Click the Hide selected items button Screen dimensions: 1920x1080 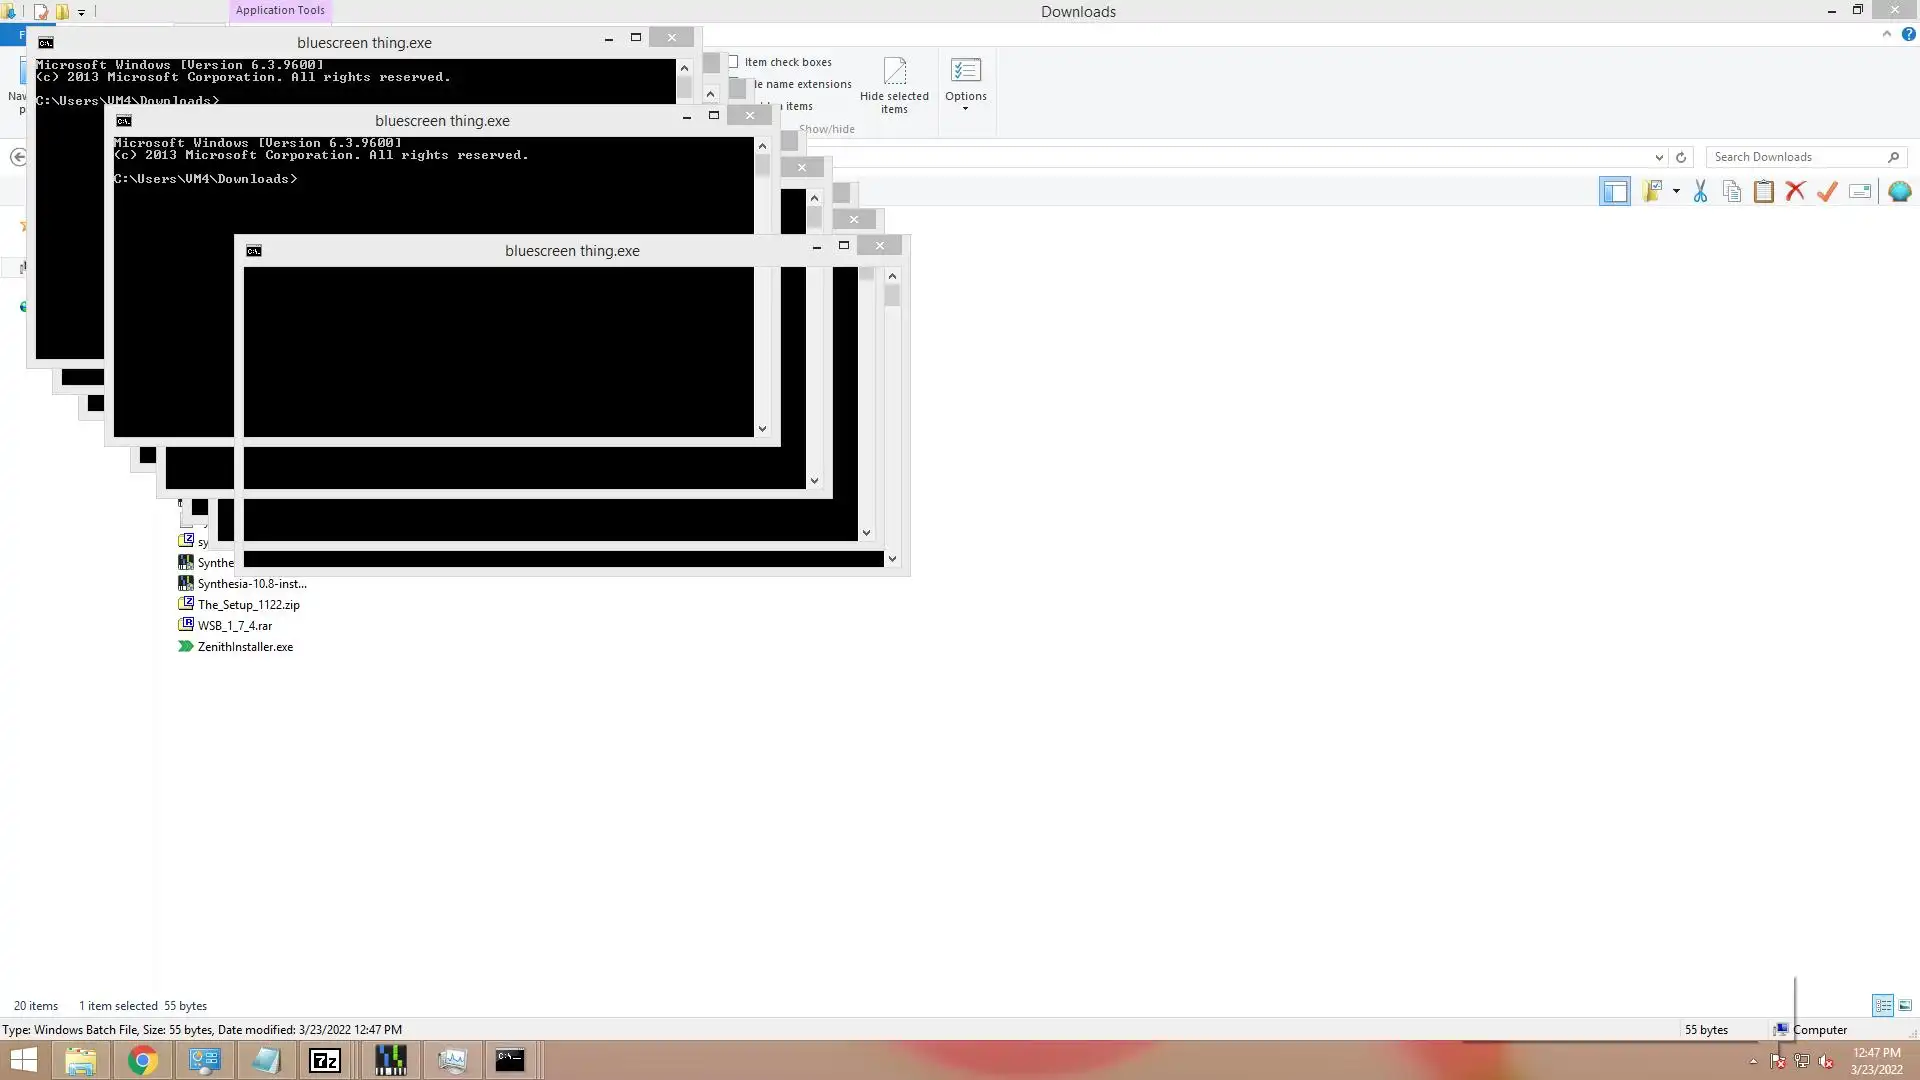pyautogui.click(x=894, y=85)
